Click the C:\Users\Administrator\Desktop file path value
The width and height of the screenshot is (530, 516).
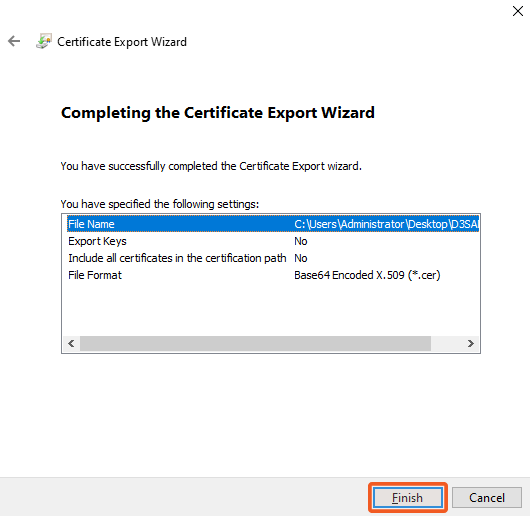tap(386, 224)
